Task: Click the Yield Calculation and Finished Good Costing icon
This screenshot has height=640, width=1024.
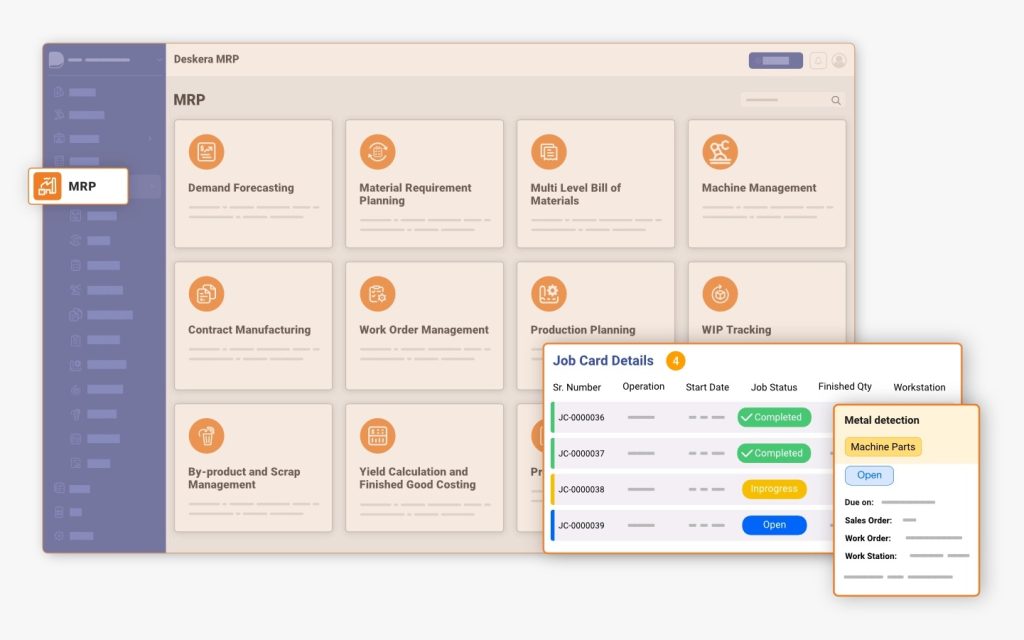Action: 377,436
